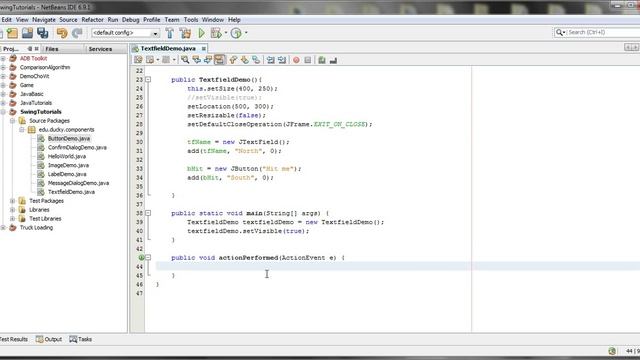The height and width of the screenshot is (360, 640).
Task: Click the Open Project toolbar icon
Action: point(27,33)
